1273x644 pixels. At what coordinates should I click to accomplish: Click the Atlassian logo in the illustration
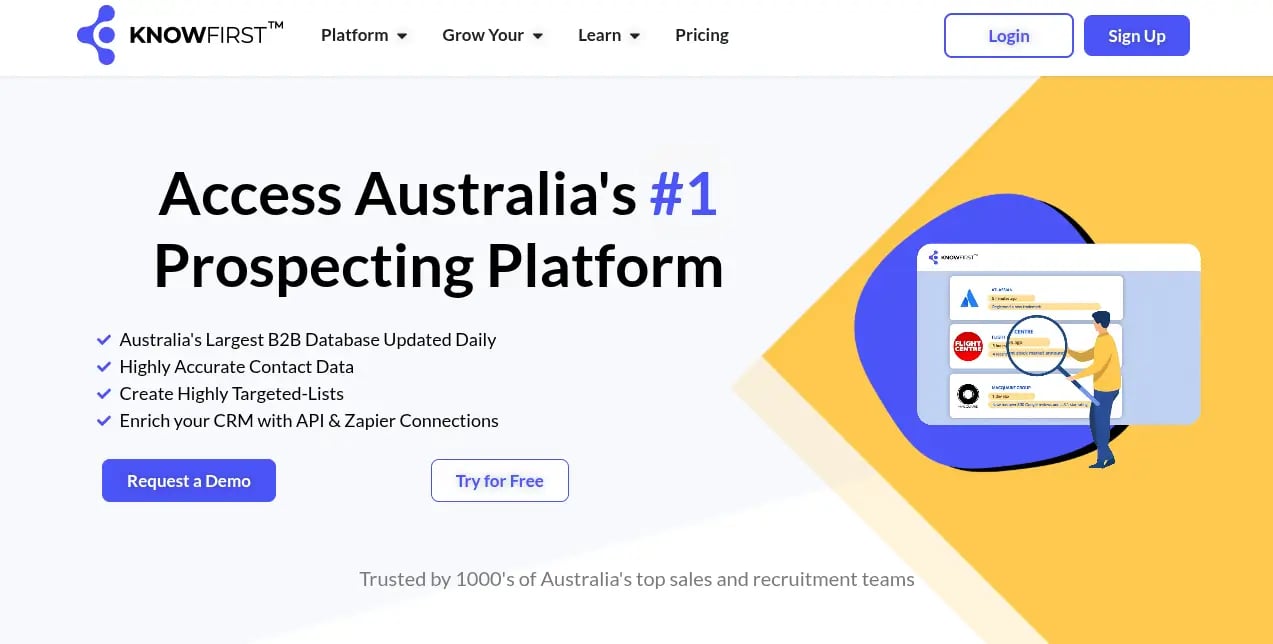point(968,298)
